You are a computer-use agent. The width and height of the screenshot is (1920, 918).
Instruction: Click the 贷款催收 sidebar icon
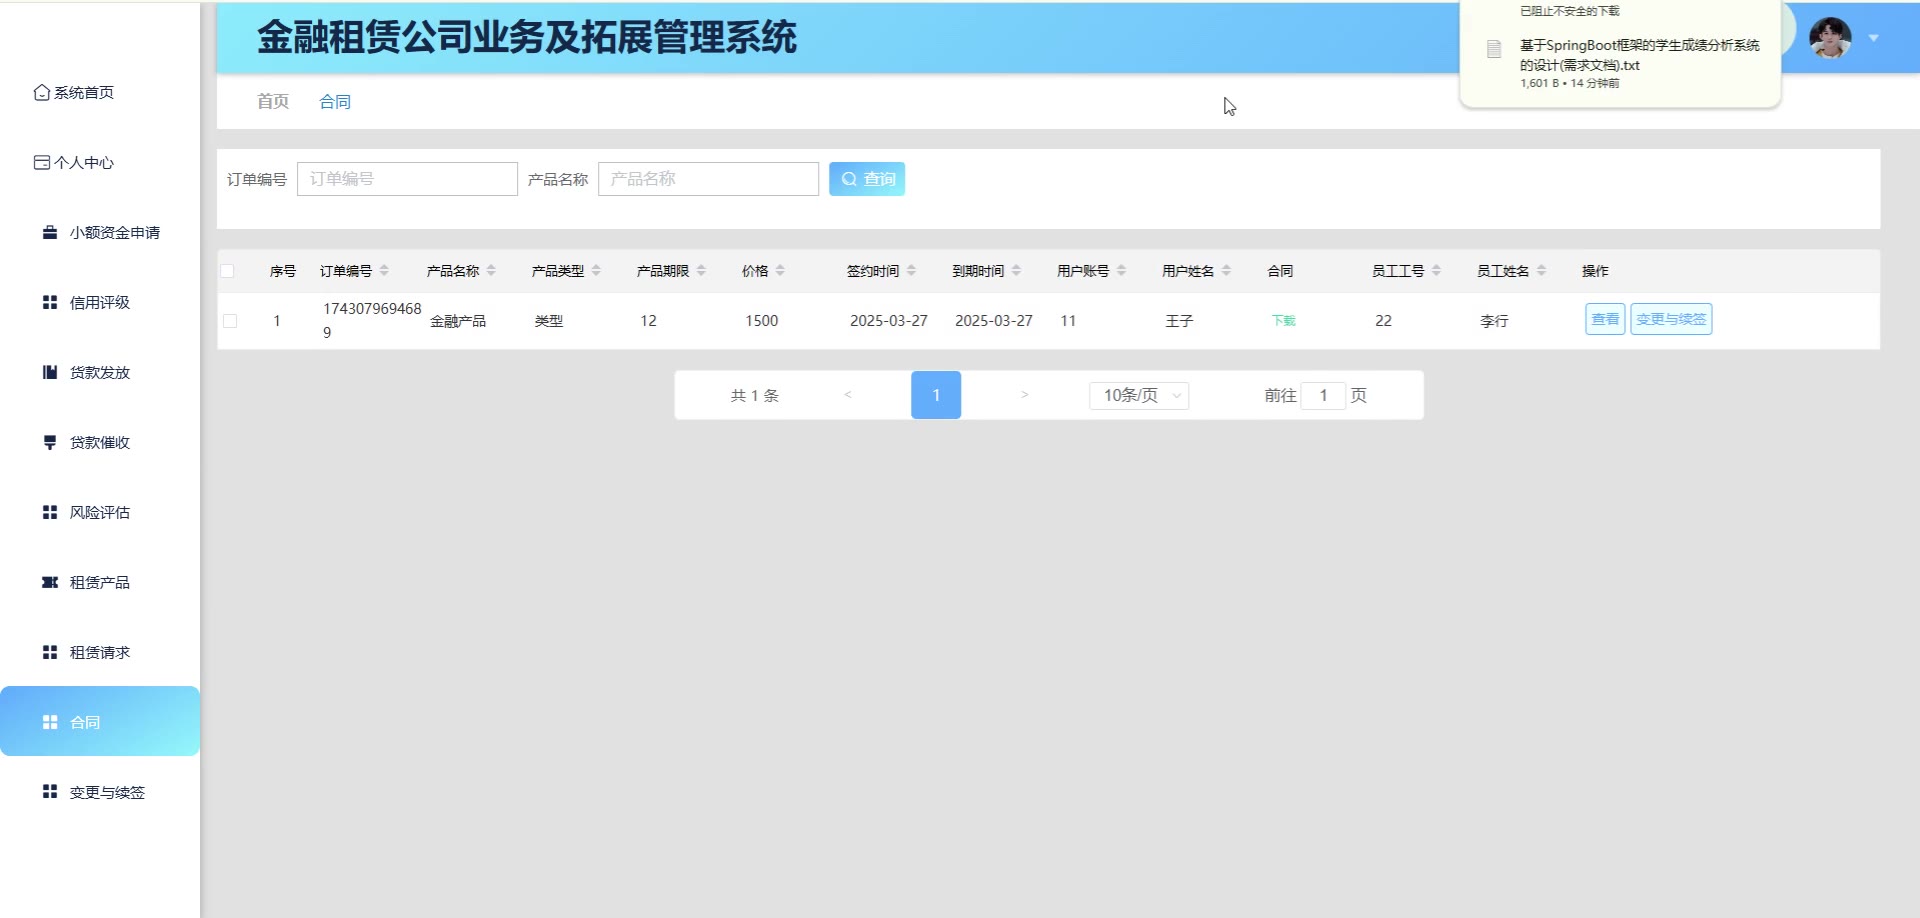(x=50, y=442)
